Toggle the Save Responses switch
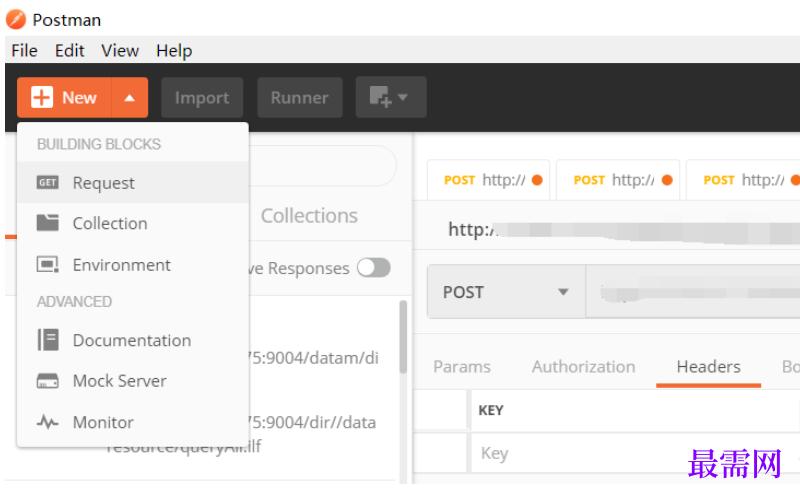800x495 pixels. pyautogui.click(x=374, y=267)
